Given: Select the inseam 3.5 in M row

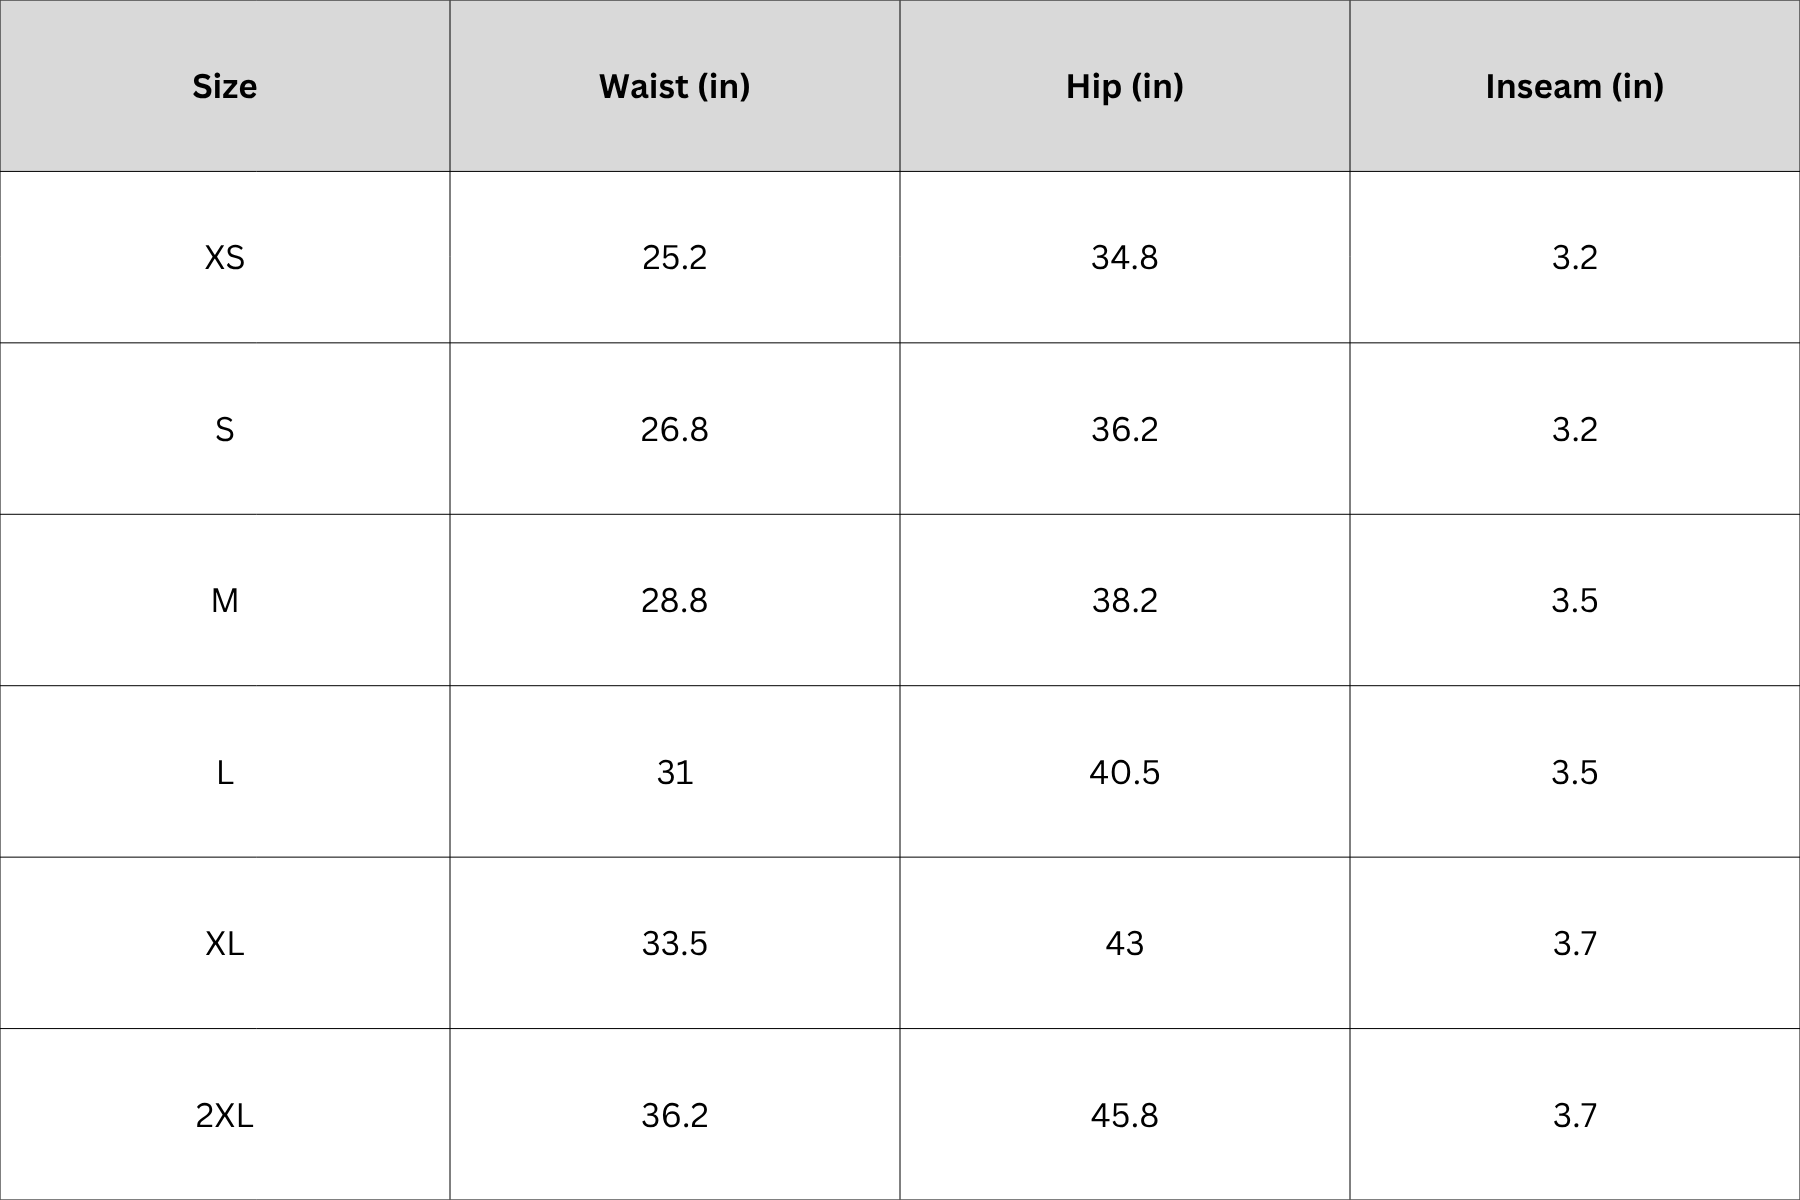Looking at the screenshot, I should (x=1574, y=601).
